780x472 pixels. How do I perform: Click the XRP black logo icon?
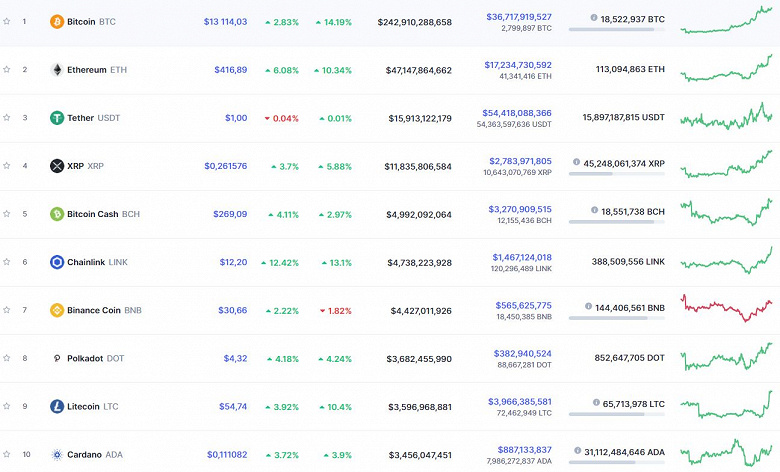coord(57,166)
